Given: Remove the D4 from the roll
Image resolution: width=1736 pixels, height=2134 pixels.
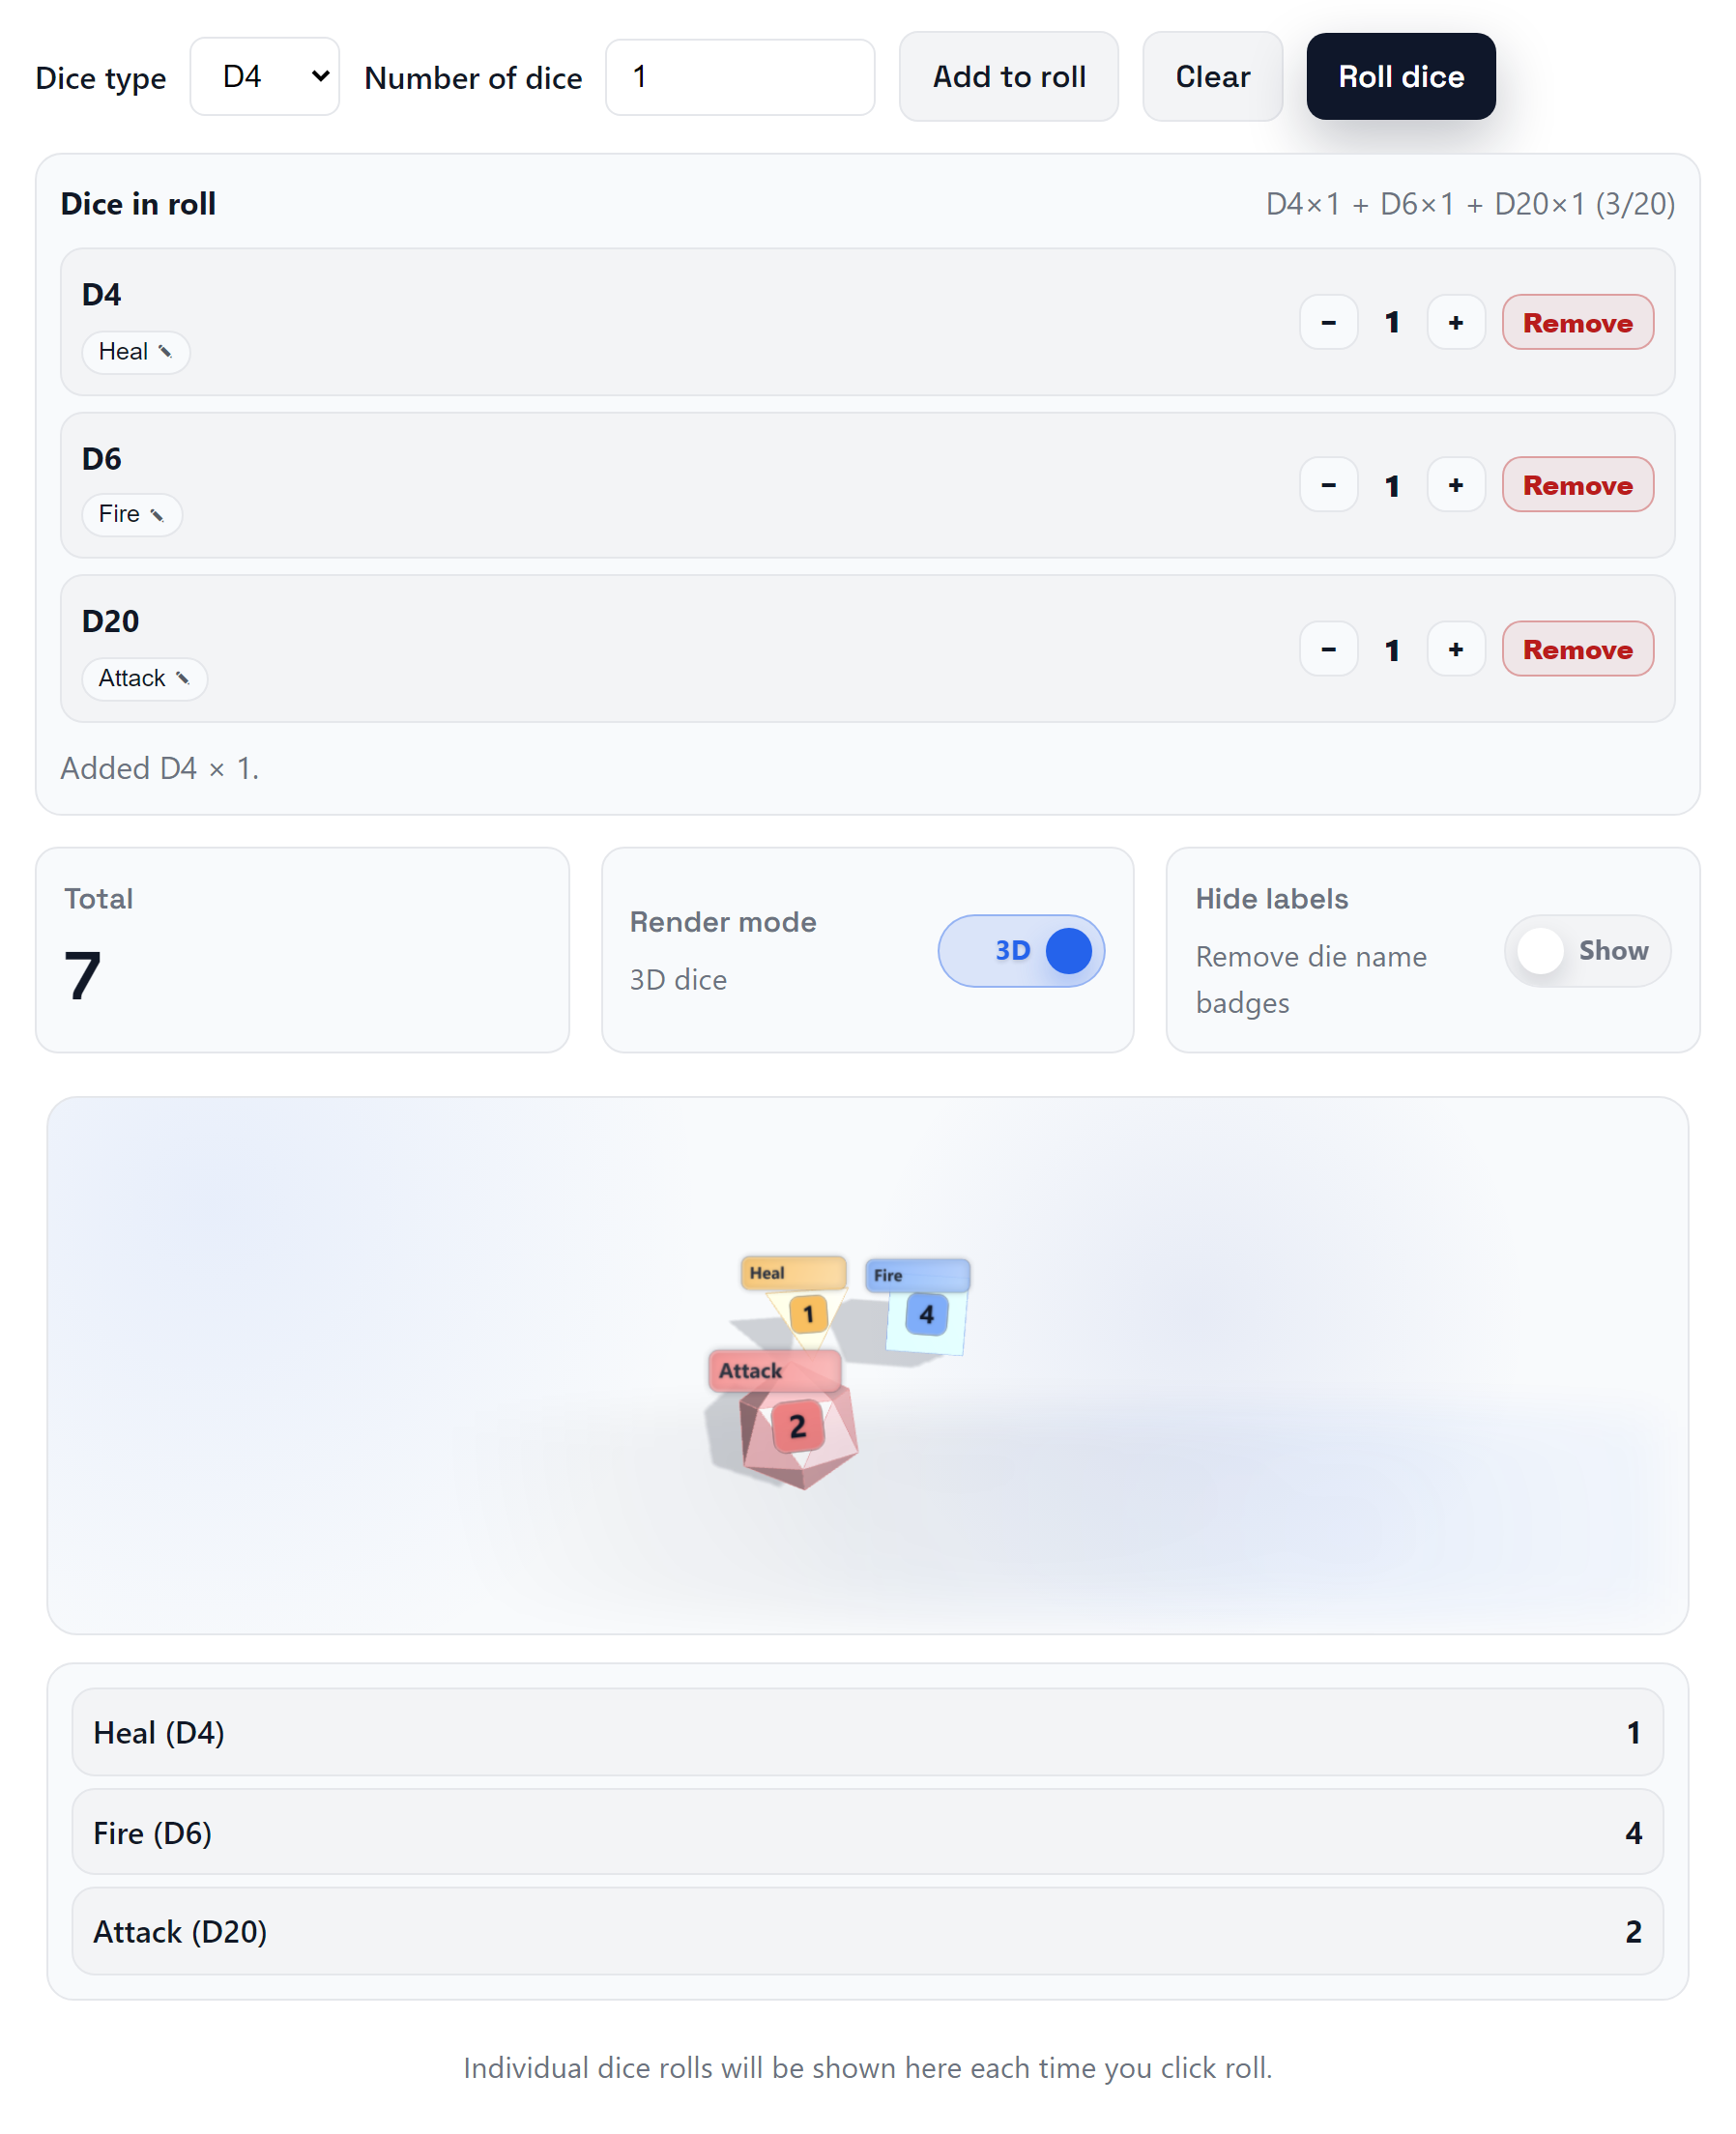Looking at the screenshot, I should point(1577,322).
